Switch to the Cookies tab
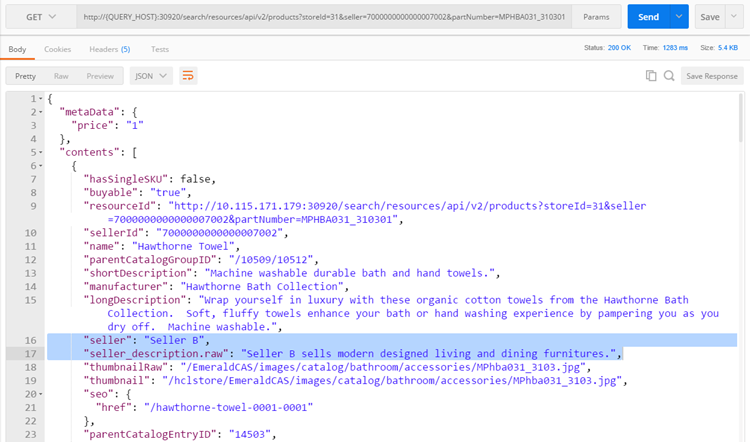Image resolution: width=750 pixels, height=442 pixels. [x=57, y=49]
